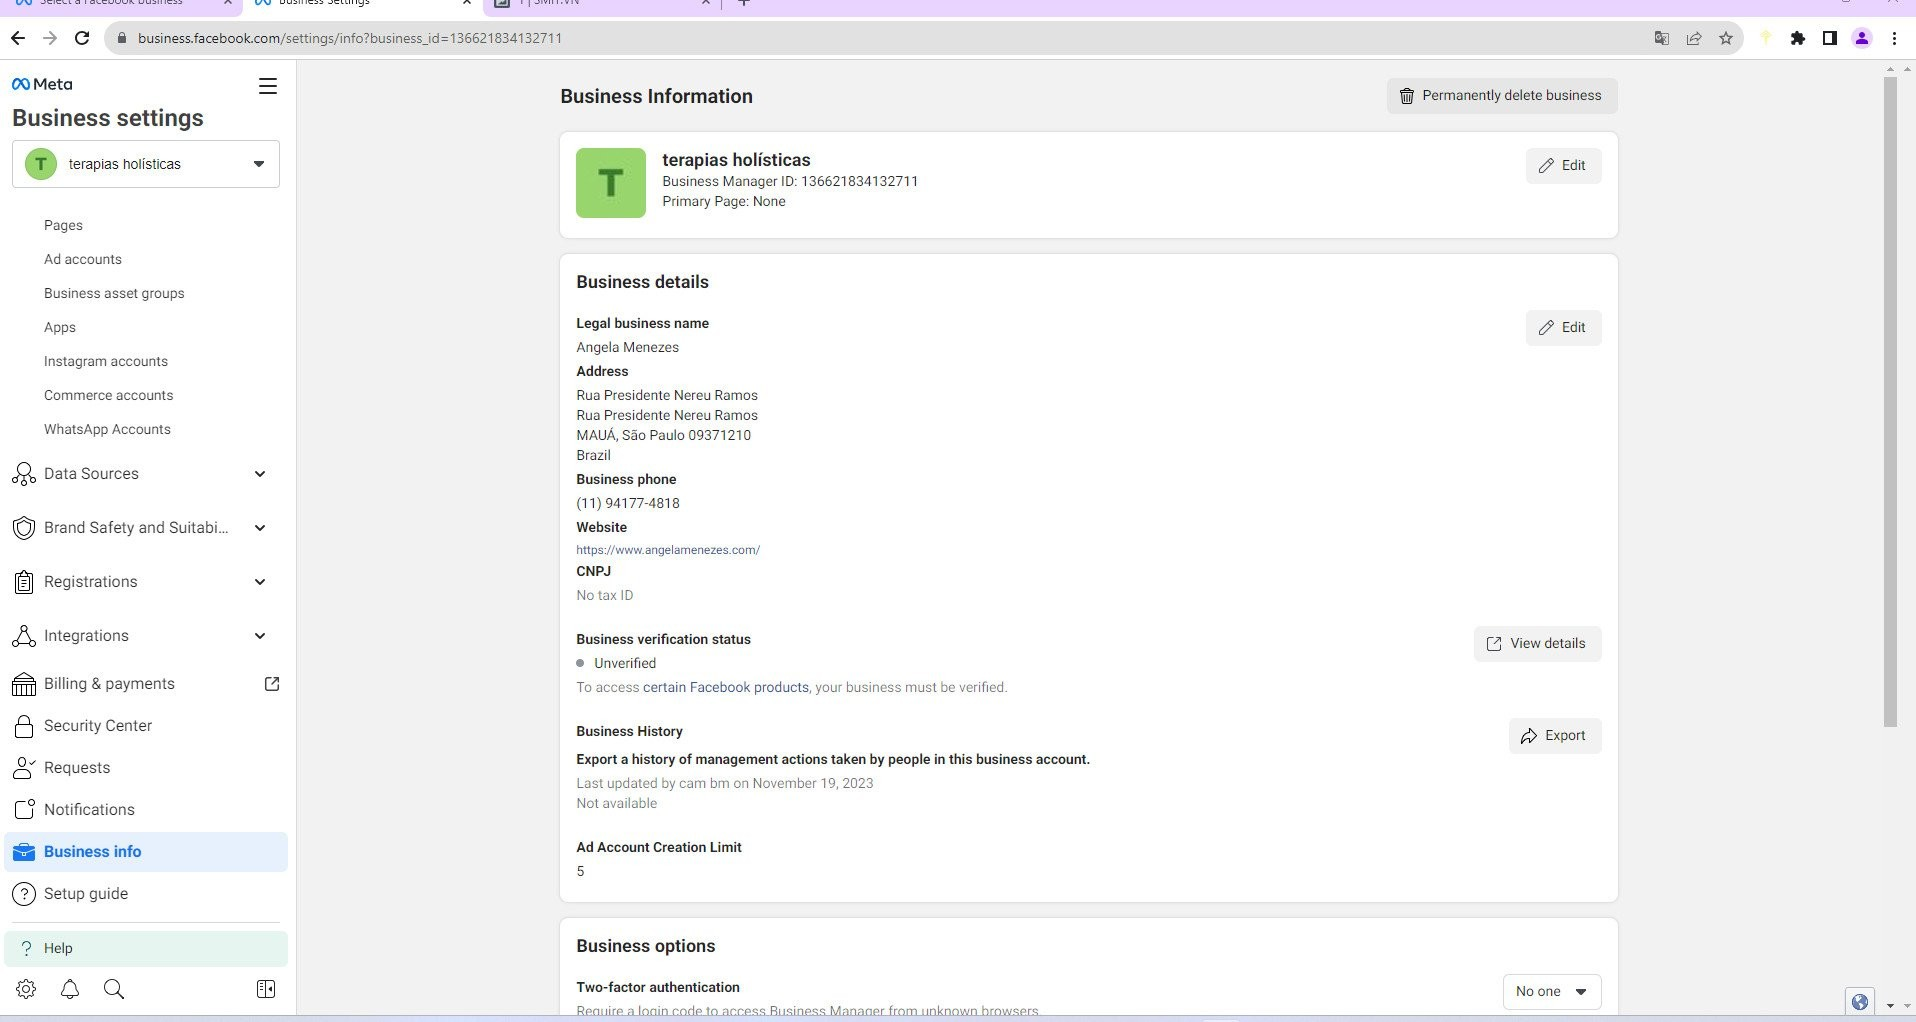This screenshot has height=1022, width=1916.
Task: Click the Meta logo
Action: 42,84
